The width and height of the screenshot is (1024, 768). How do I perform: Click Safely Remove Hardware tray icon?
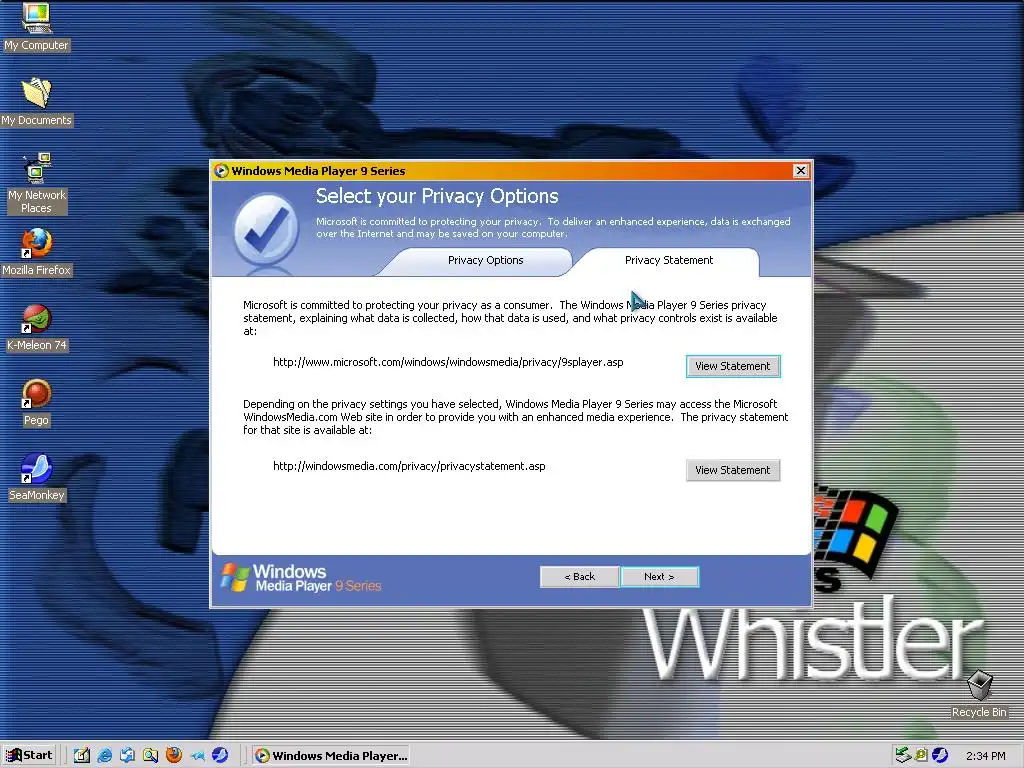coord(903,755)
